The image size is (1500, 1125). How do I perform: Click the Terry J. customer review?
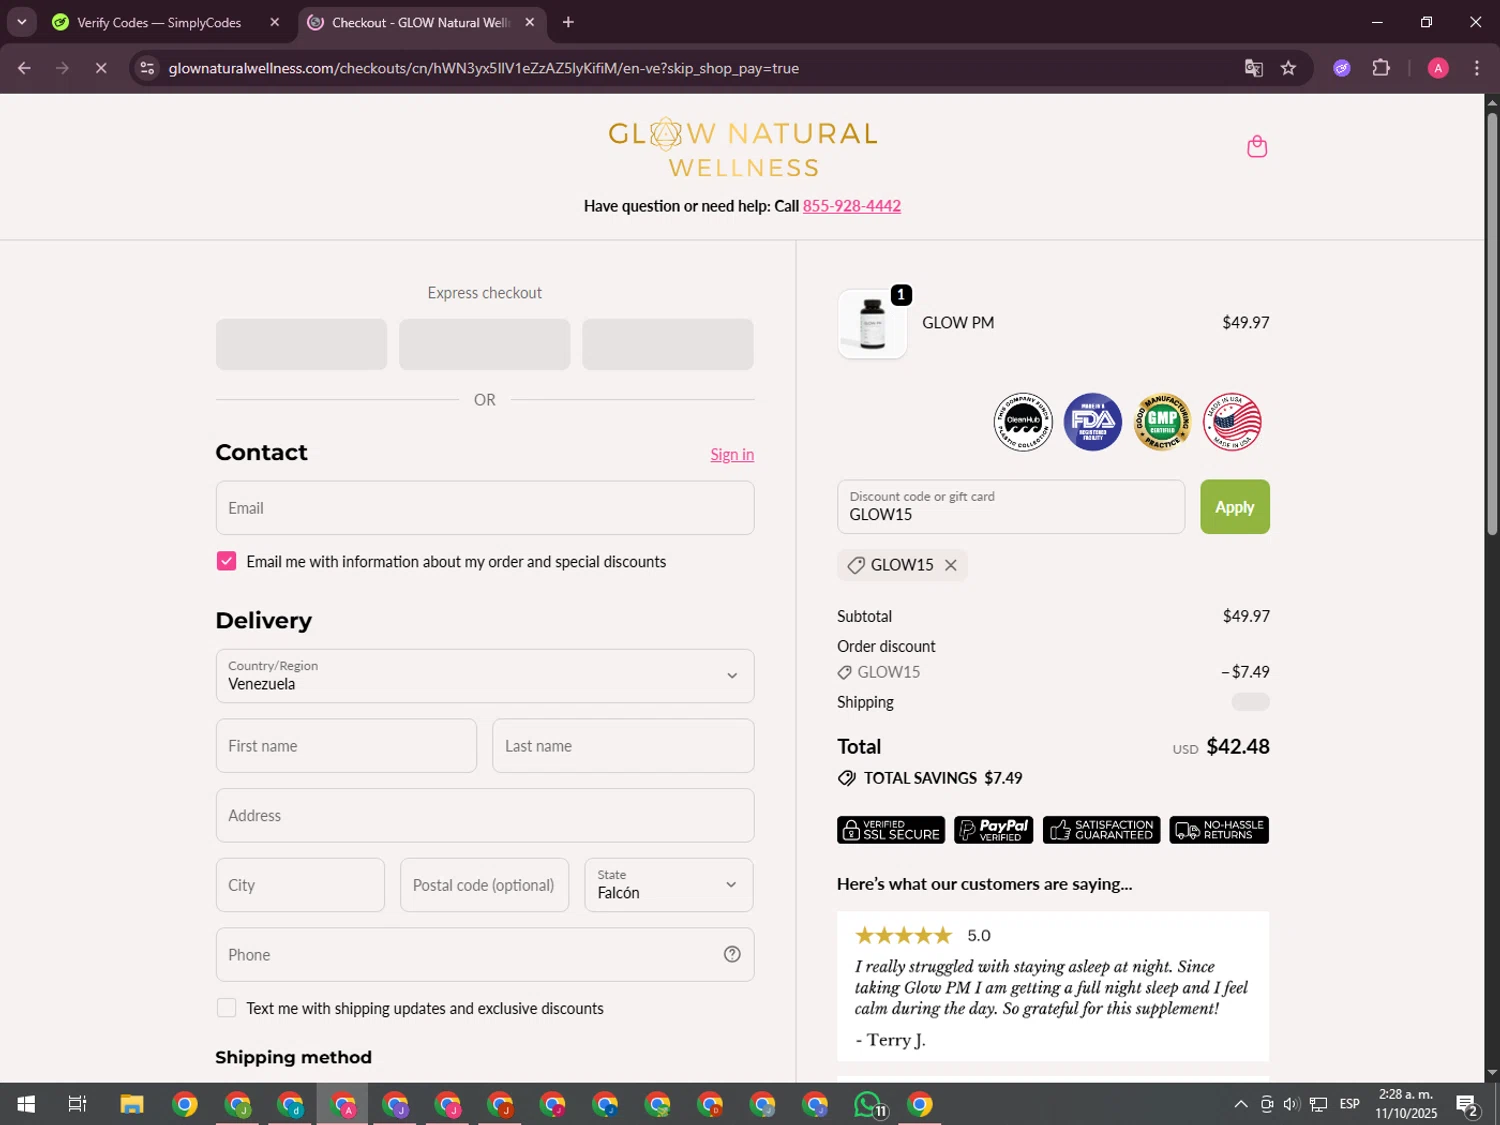point(1053,986)
